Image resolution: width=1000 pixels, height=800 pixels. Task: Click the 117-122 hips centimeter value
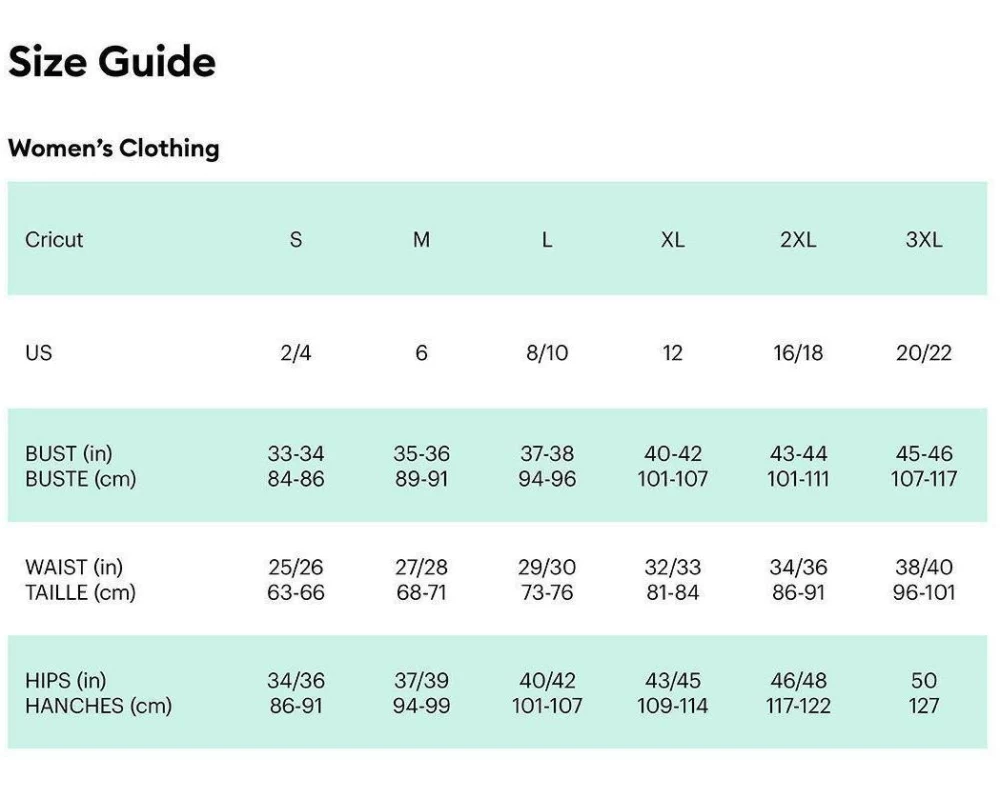[x=798, y=706]
